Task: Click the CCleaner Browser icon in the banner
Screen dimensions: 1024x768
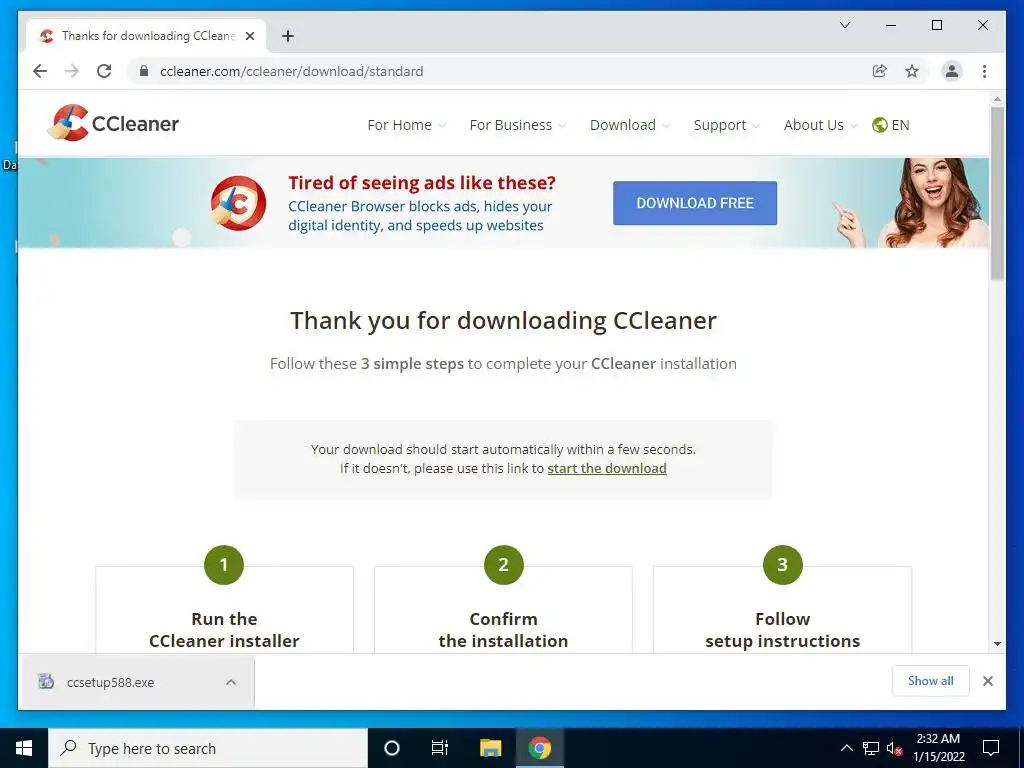Action: coord(238,203)
